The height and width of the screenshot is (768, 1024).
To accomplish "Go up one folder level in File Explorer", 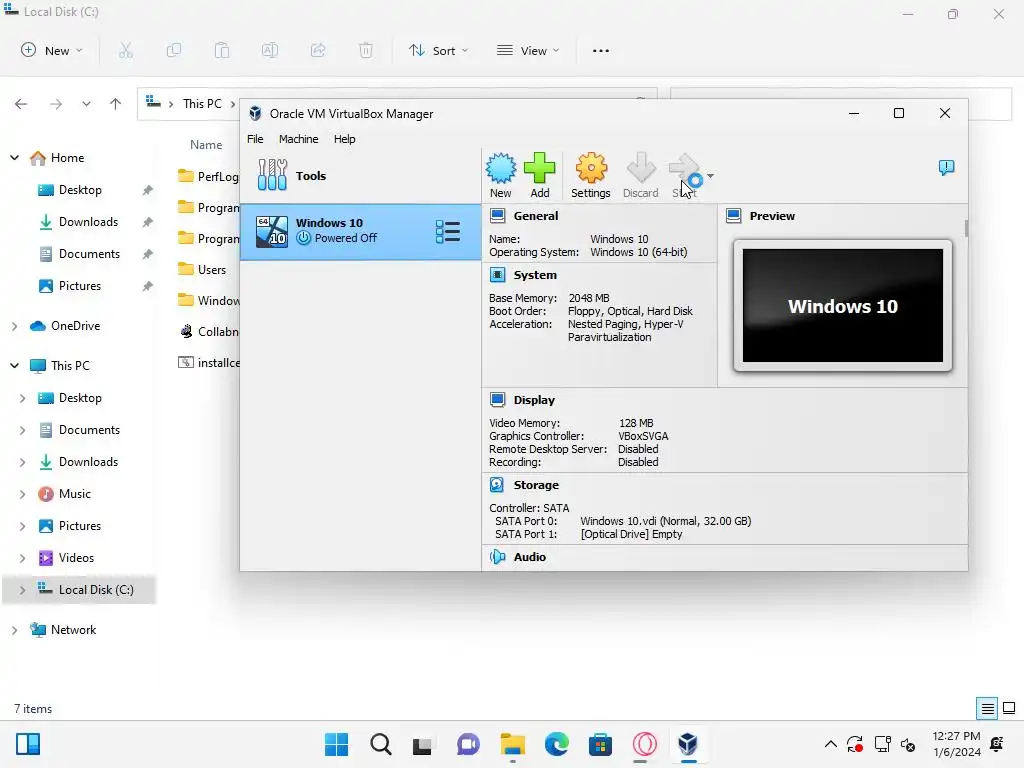I will click(116, 104).
